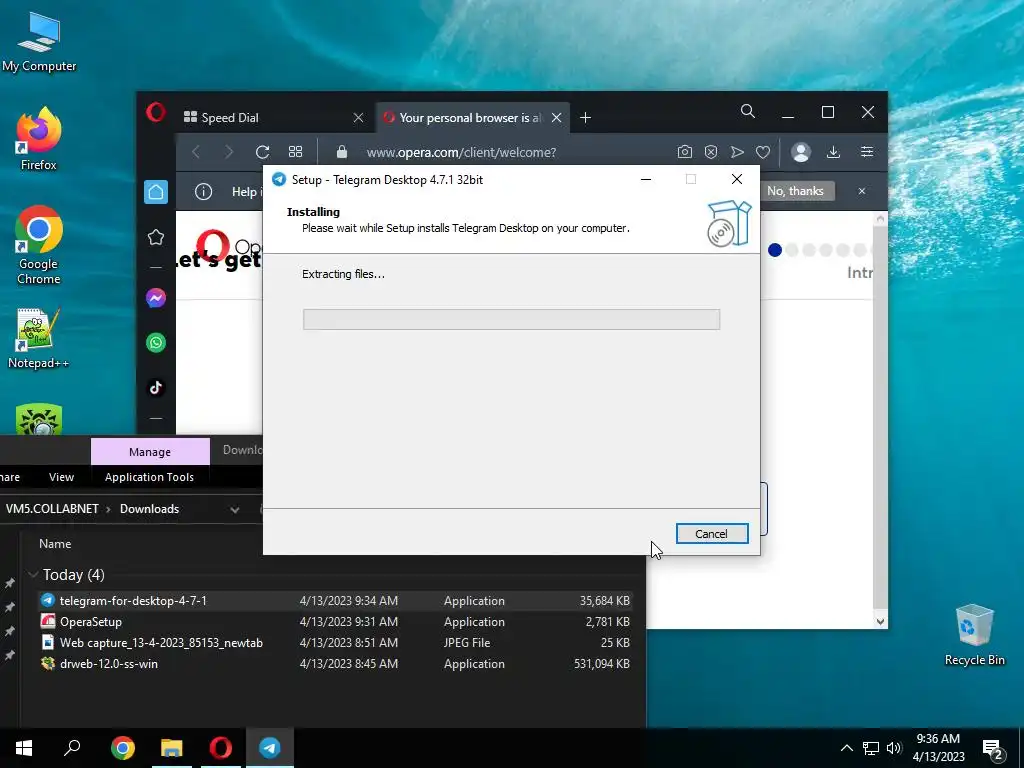This screenshot has height=768, width=1024.
Task: Open the Manage ribbon tab
Action: 150,452
